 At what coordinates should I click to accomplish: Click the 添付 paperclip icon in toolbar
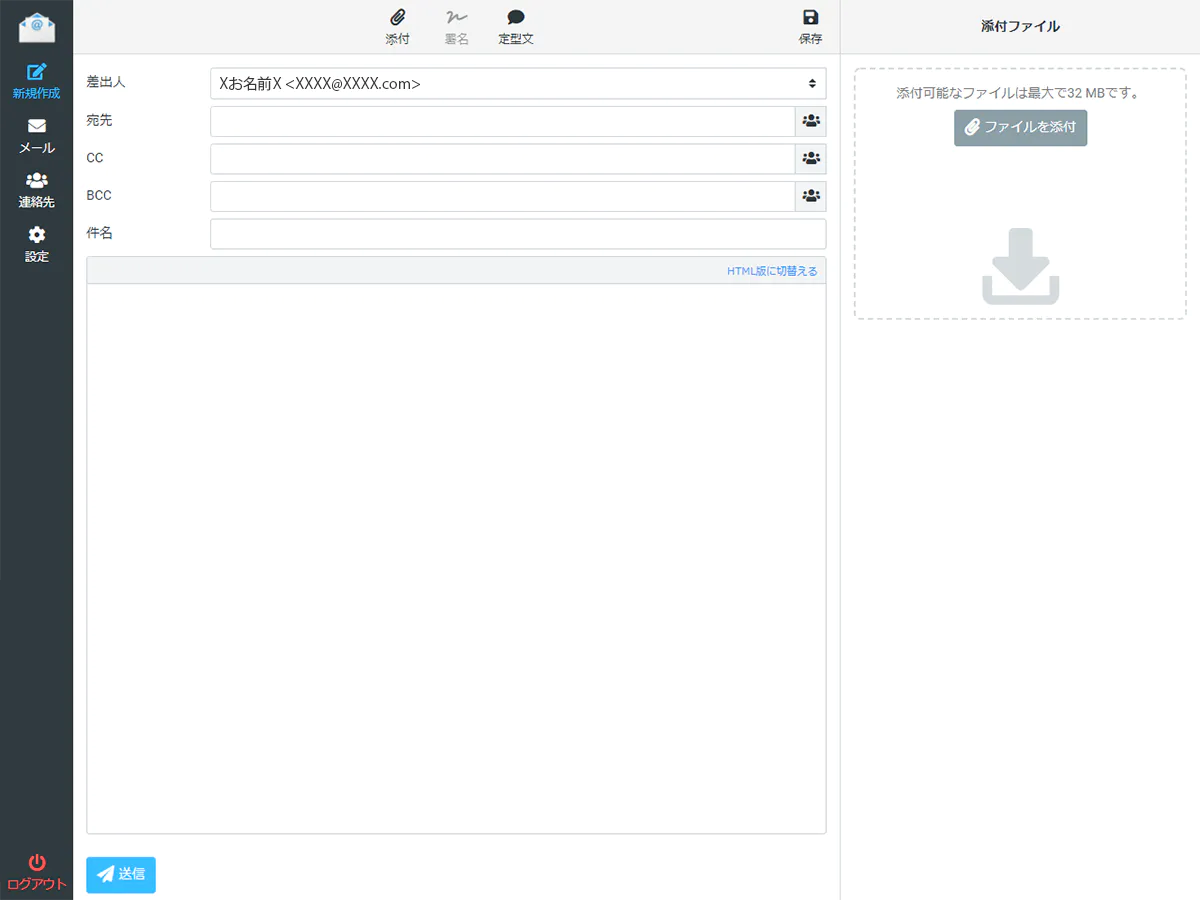[397, 18]
